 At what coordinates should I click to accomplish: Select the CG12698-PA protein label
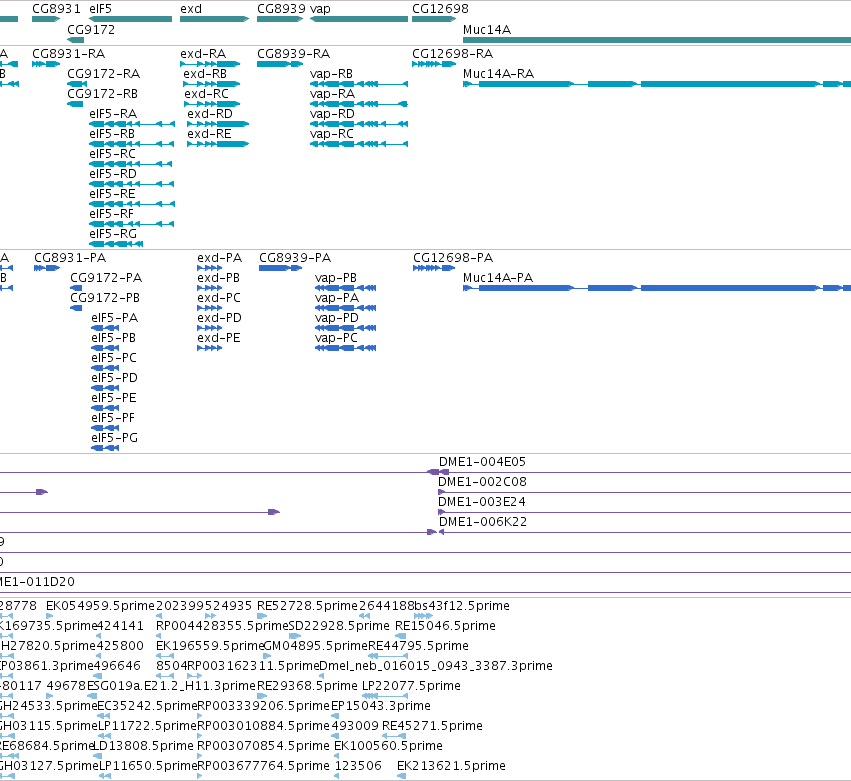coord(453,257)
